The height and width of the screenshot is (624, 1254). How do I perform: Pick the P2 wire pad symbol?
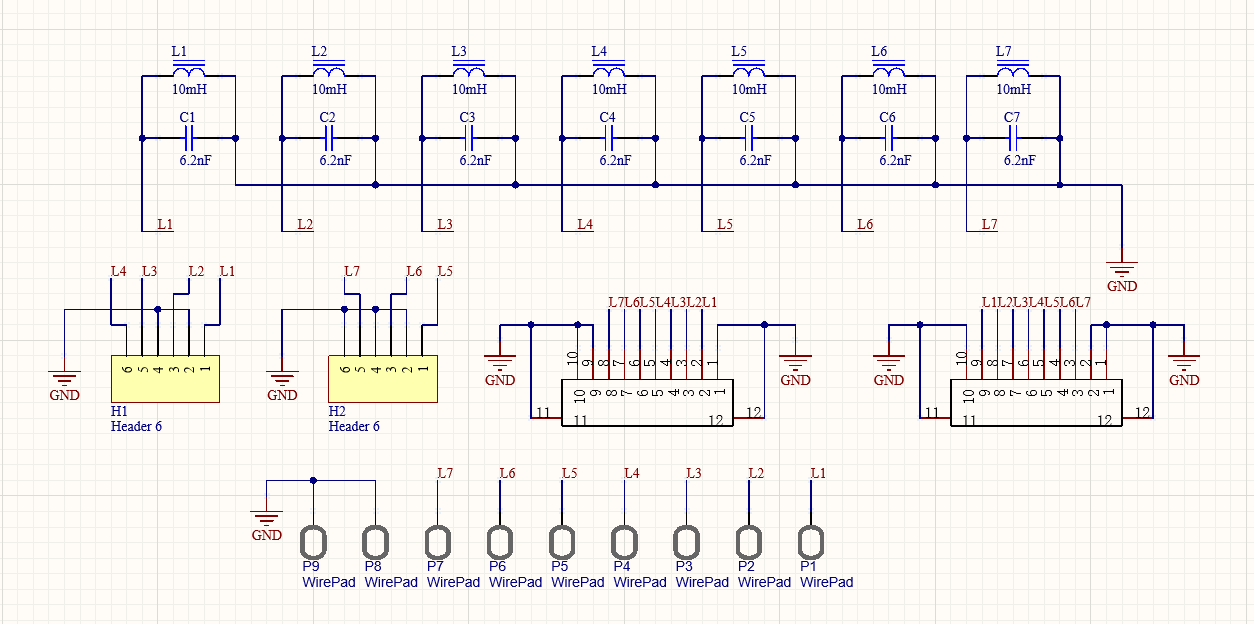[749, 543]
